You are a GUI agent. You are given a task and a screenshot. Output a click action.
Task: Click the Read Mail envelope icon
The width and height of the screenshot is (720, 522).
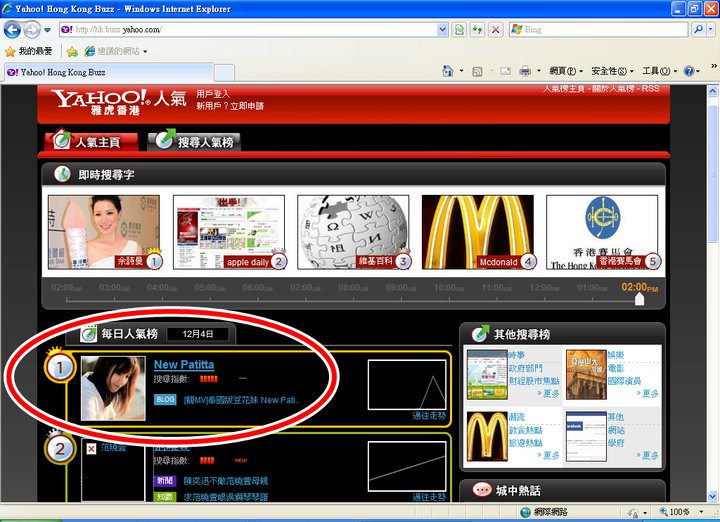[x=506, y=71]
